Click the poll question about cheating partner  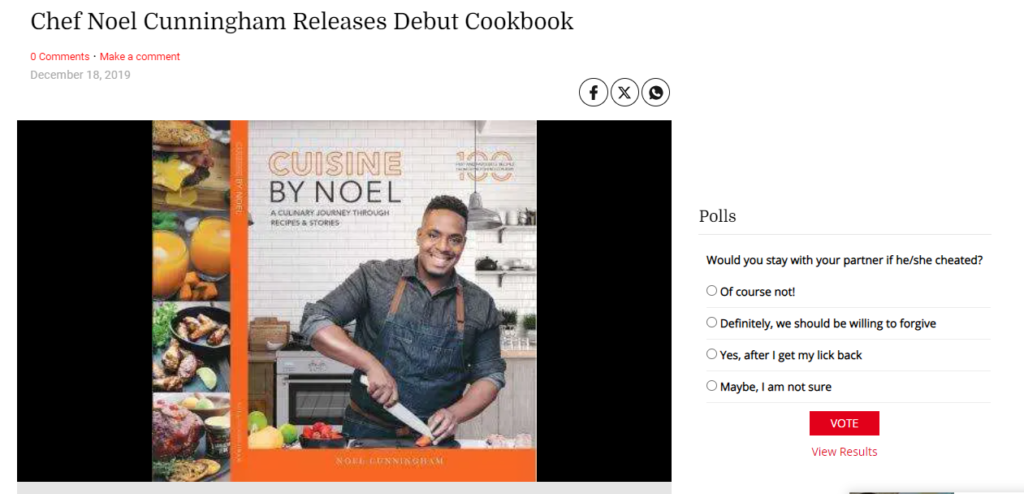[x=844, y=260]
